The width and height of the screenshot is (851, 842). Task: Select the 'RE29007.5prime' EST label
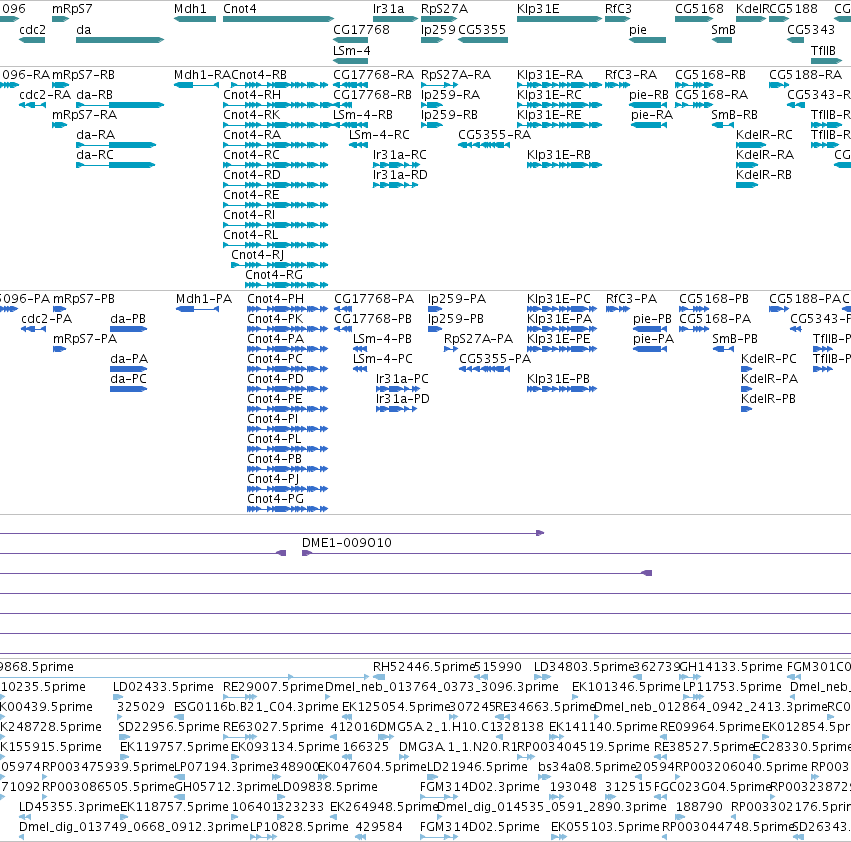pos(274,687)
